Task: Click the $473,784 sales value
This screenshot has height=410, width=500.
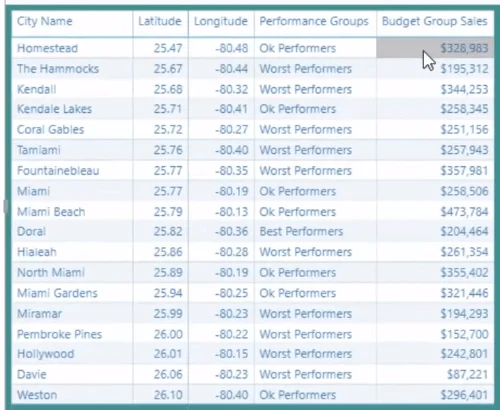Action: pyautogui.click(x=464, y=212)
